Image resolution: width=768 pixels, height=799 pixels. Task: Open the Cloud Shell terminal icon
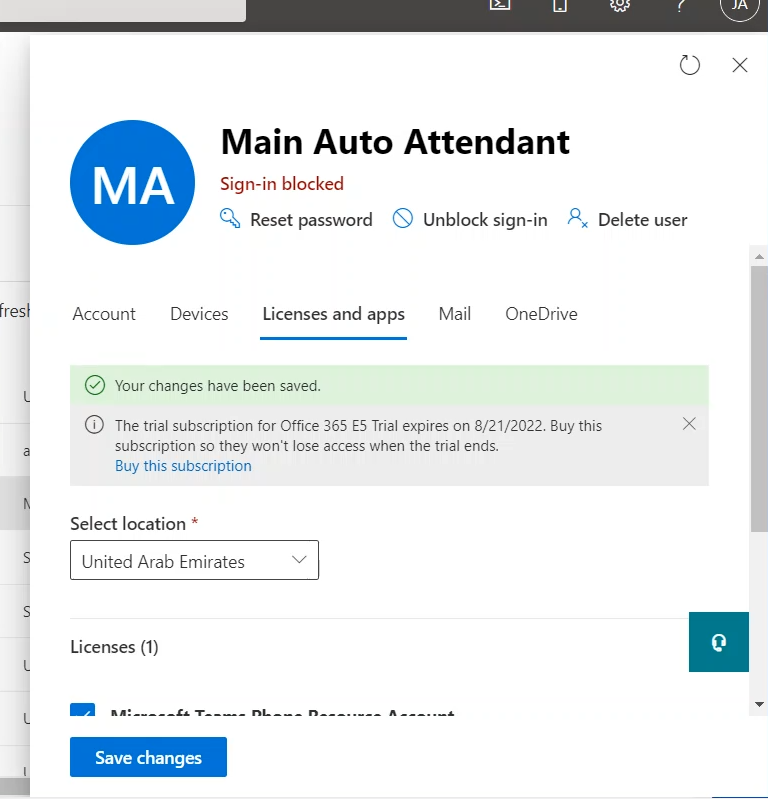500,5
